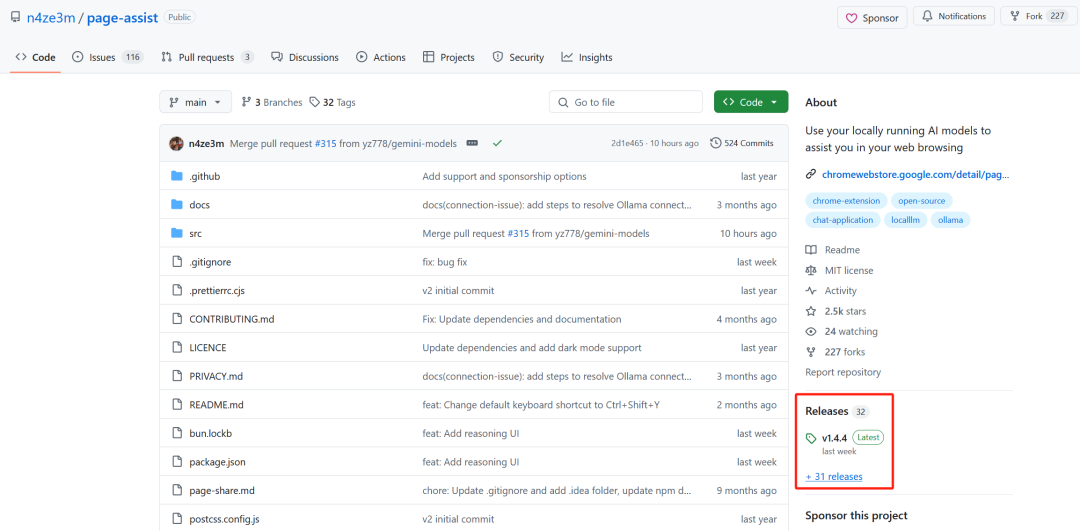Open the src folder

click(x=196, y=233)
